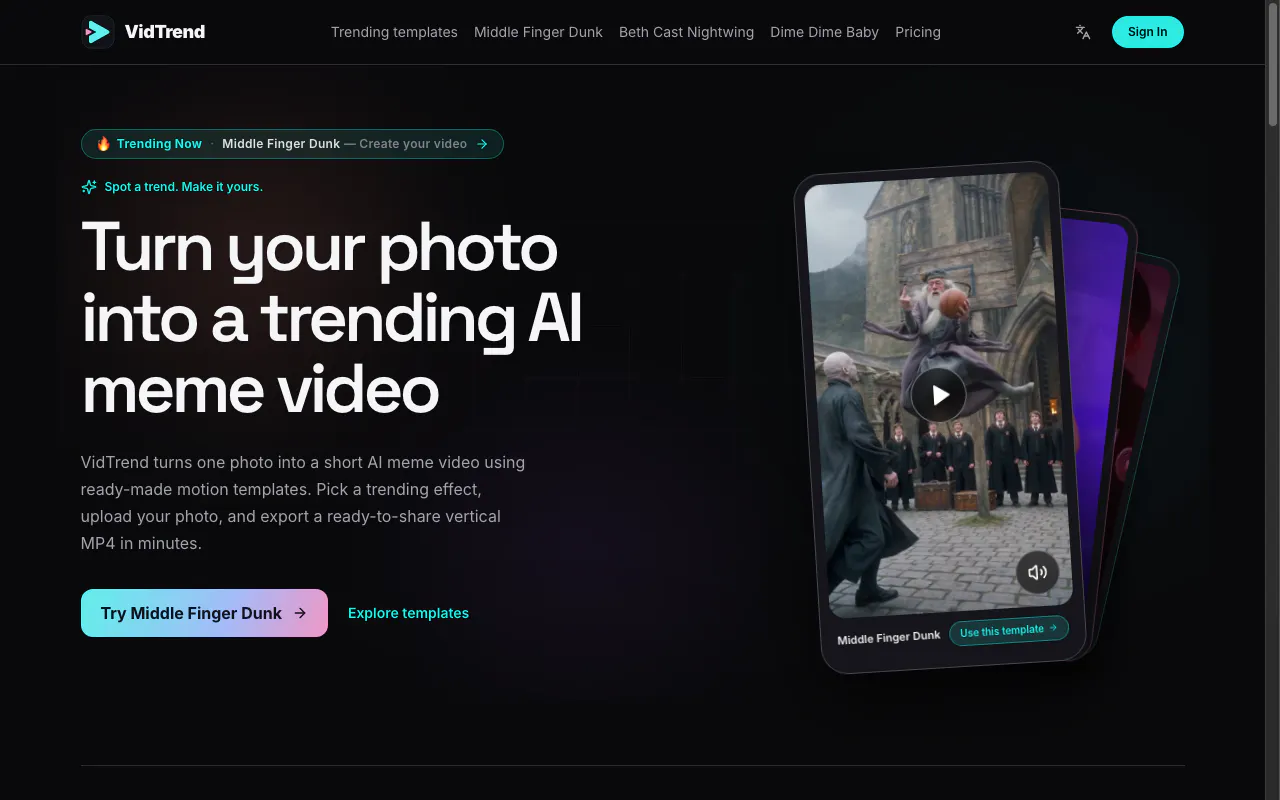Image resolution: width=1280 pixels, height=800 pixels.
Task: Click Try Middle Finger Dunk button
Action: click(x=204, y=613)
